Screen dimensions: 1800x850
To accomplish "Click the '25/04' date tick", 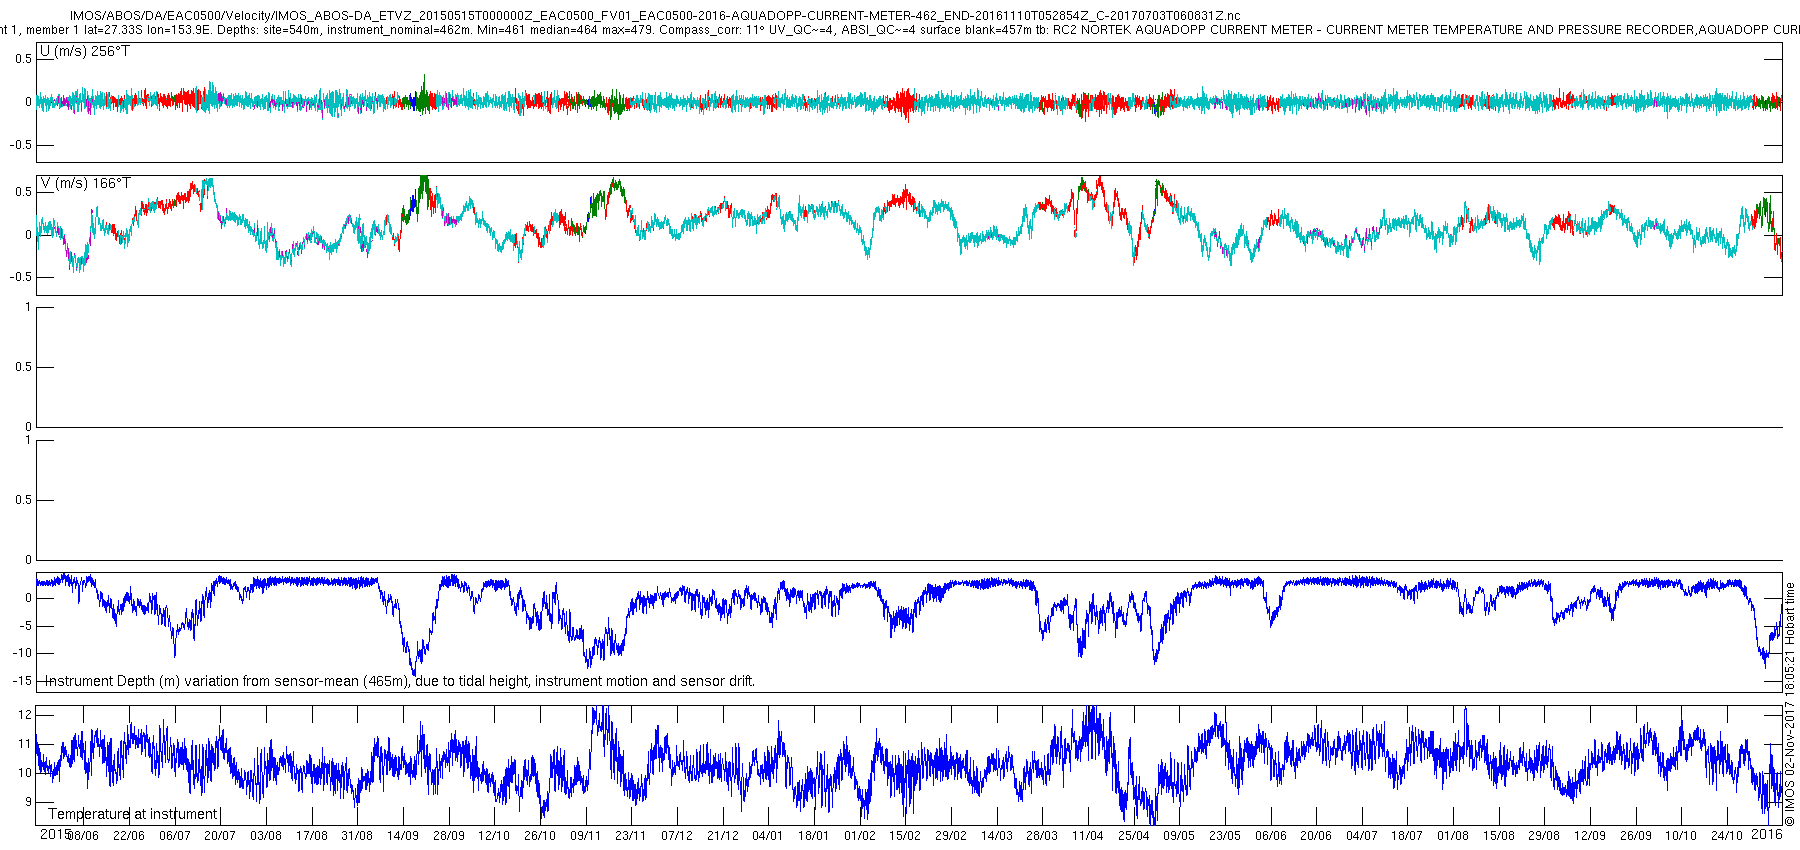I will [1134, 836].
